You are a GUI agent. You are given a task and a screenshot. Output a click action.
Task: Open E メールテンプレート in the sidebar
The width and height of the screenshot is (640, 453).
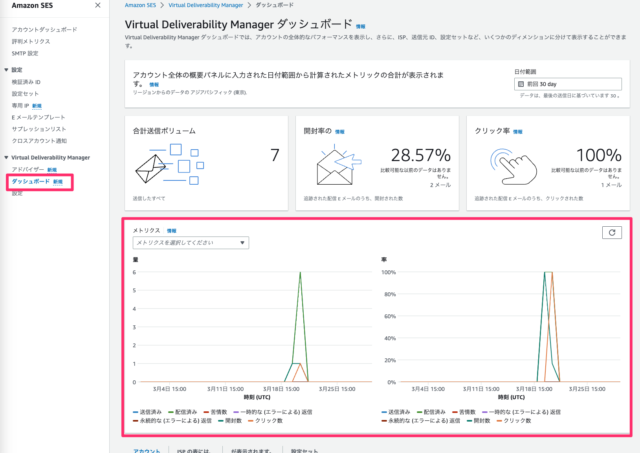click(x=38, y=117)
